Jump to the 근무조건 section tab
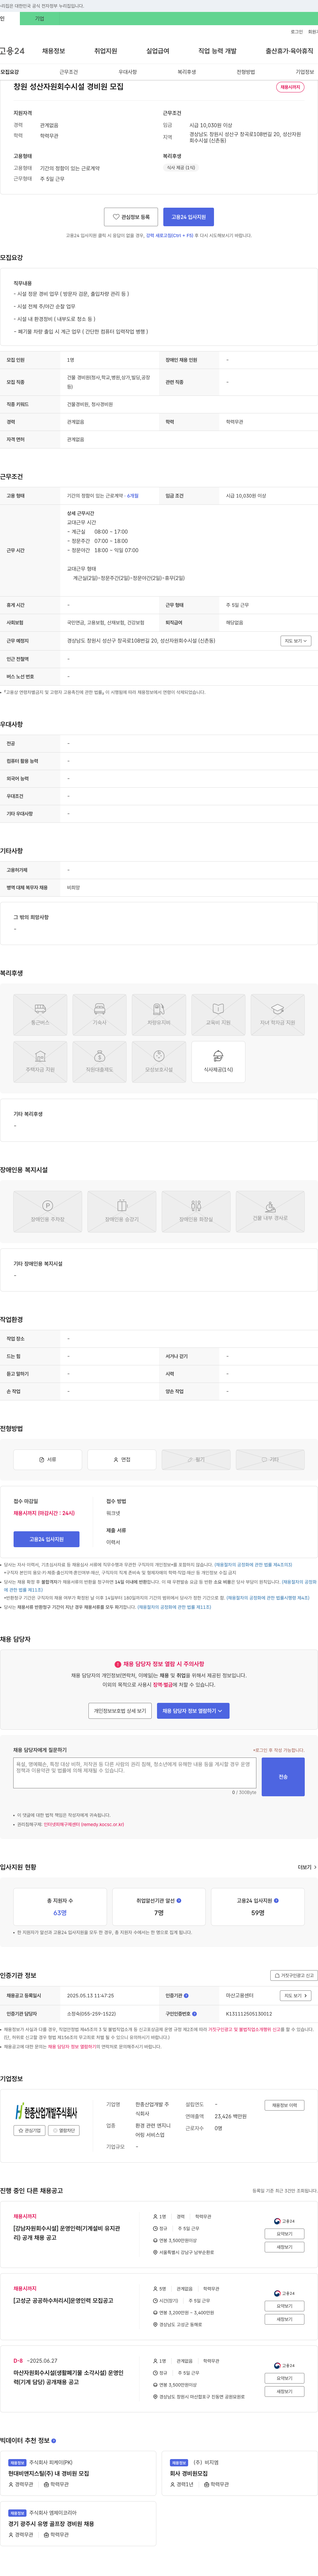The width and height of the screenshot is (318, 2576). (x=68, y=72)
